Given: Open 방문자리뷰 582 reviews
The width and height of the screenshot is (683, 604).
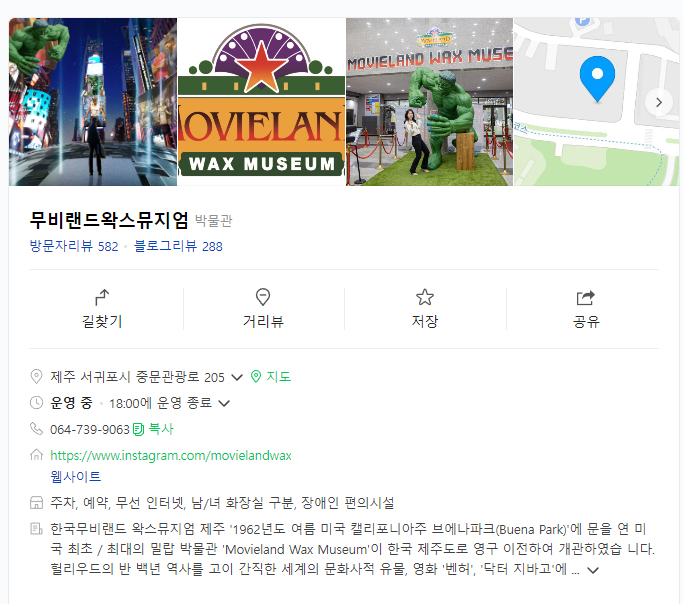Looking at the screenshot, I should click(x=74, y=246).
